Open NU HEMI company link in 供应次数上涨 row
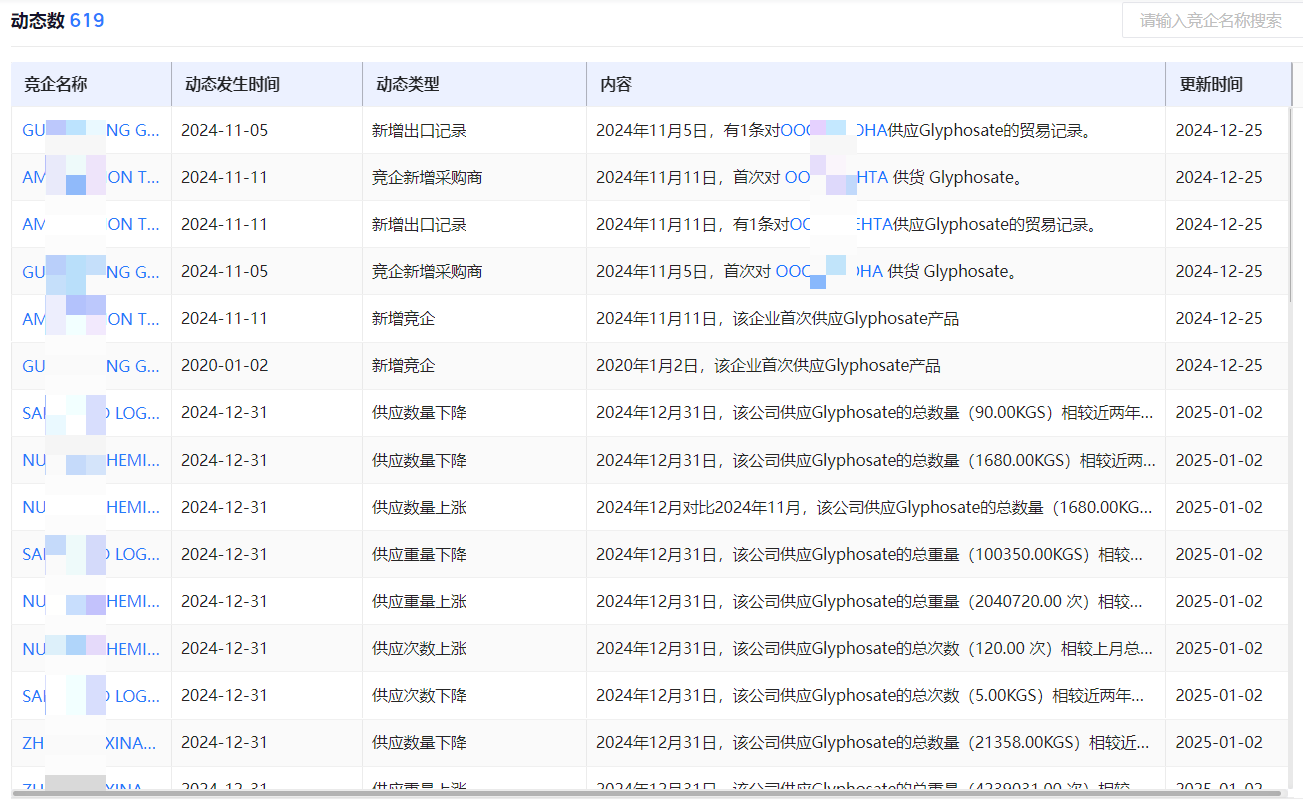 (91, 649)
